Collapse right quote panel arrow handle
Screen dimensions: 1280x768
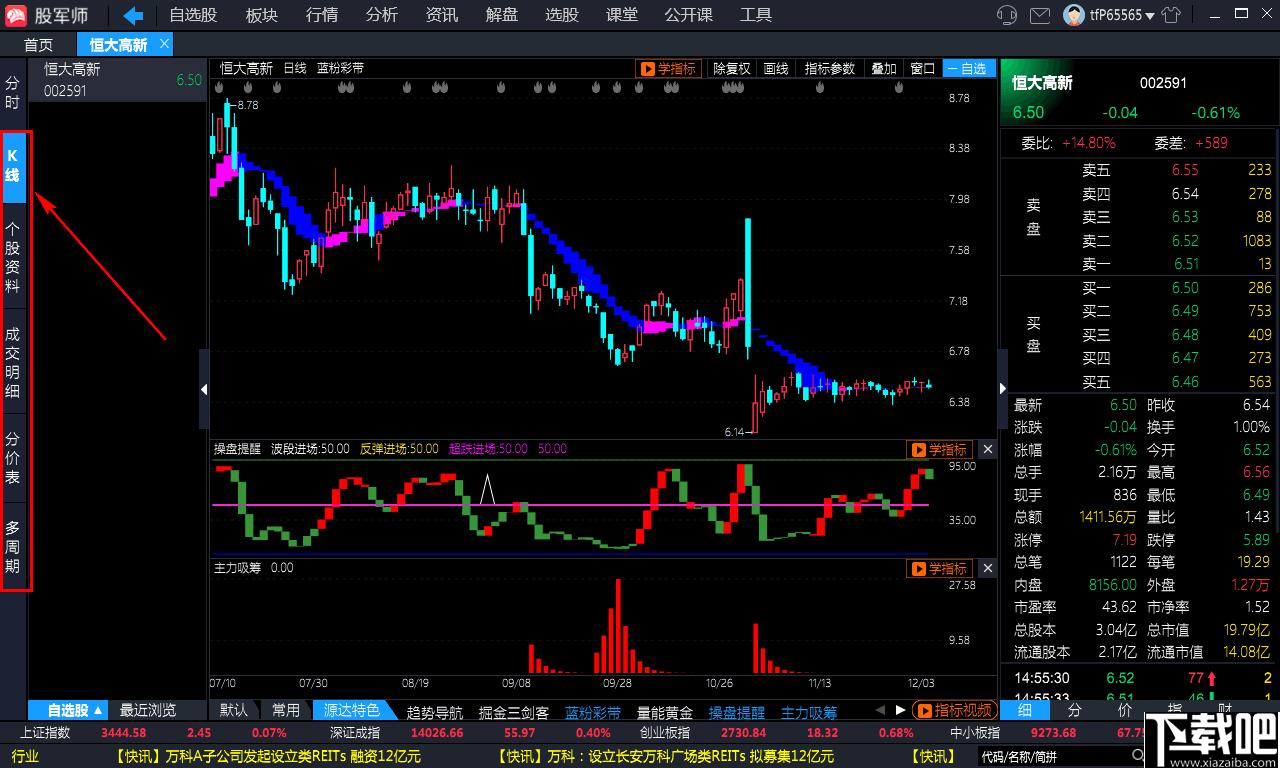[x=1003, y=389]
